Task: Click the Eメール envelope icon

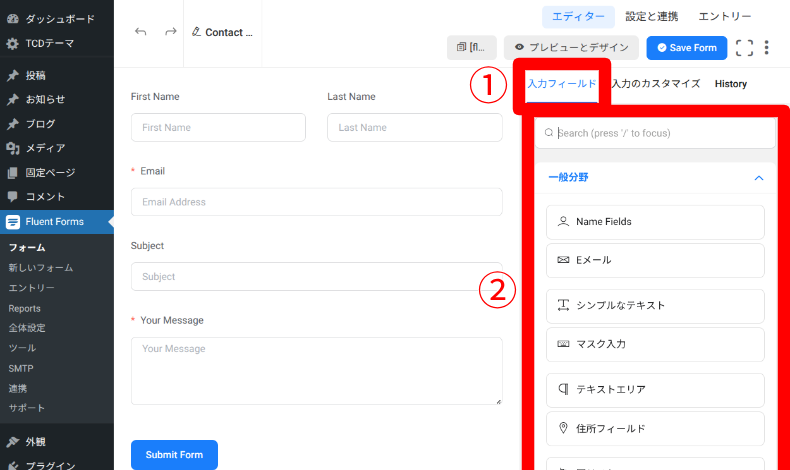Action: pyautogui.click(x=563, y=259)
